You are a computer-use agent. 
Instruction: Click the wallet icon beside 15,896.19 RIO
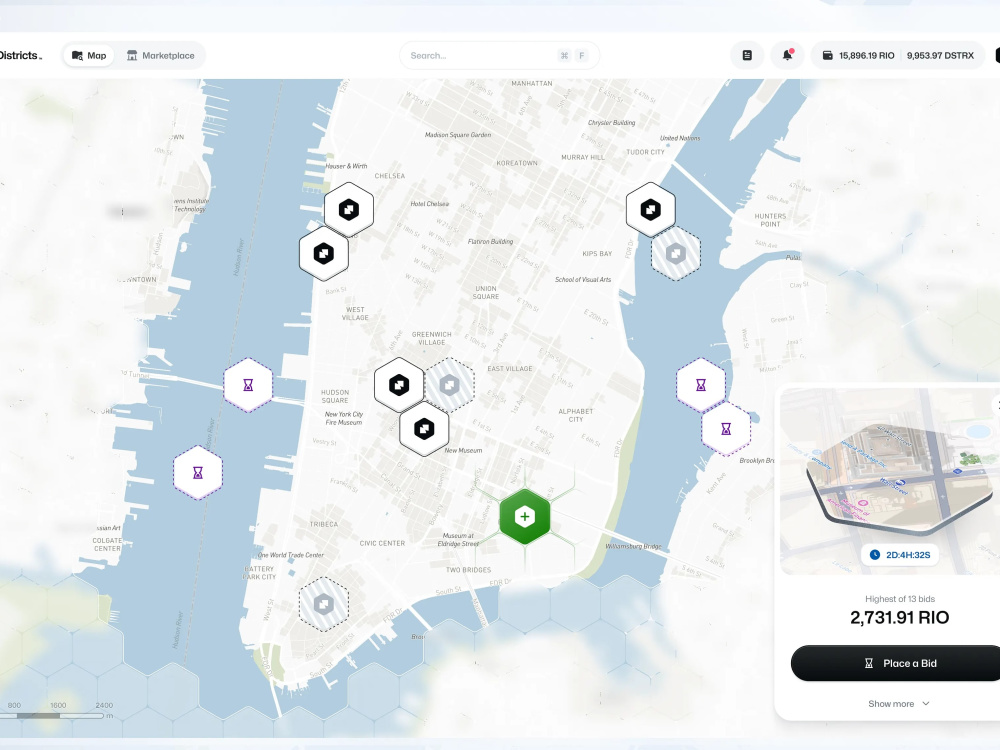point(827,55)
